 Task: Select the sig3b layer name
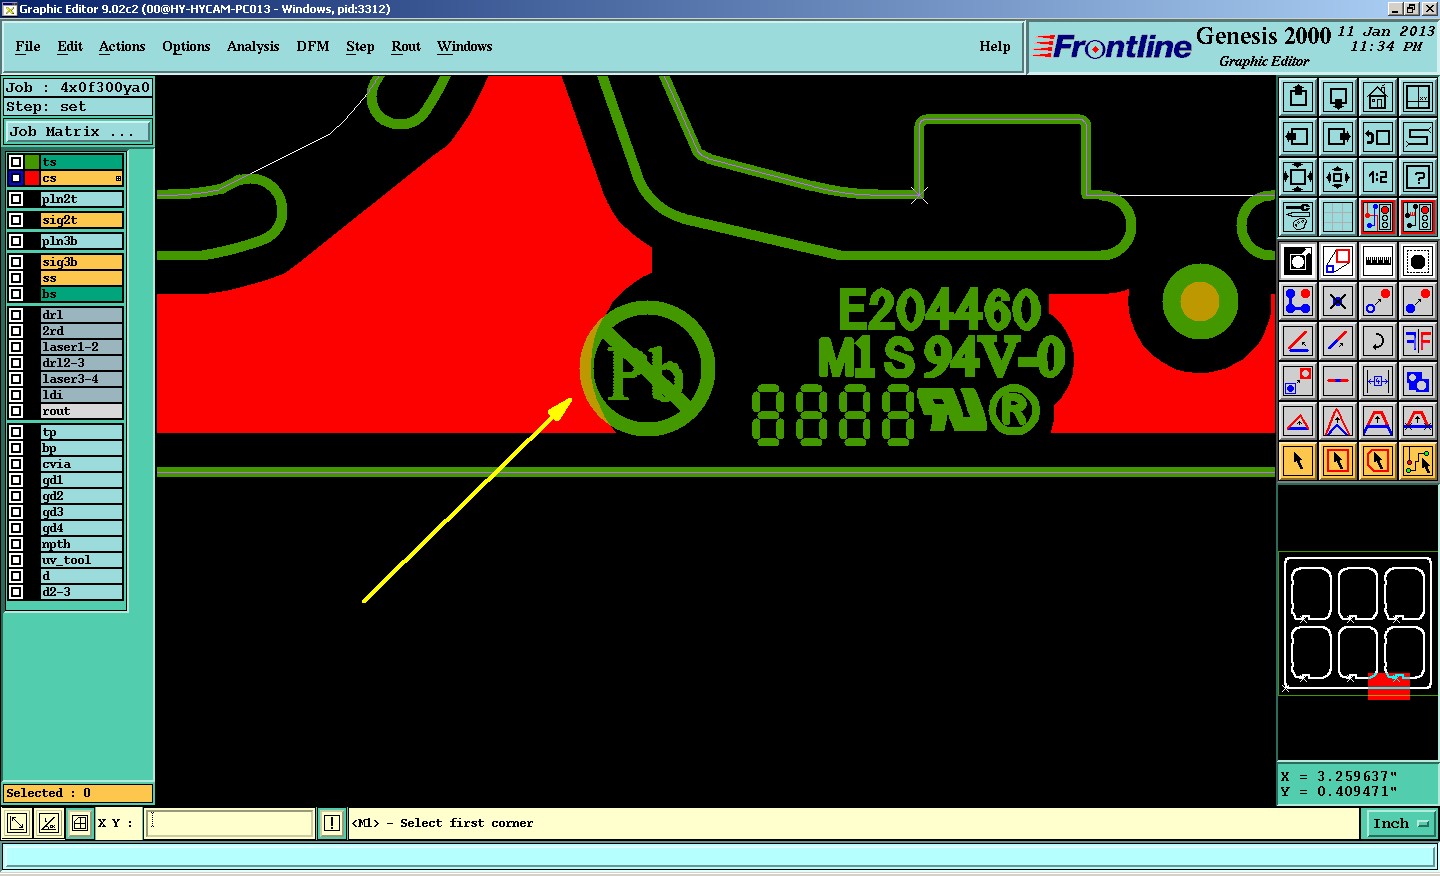(82, 262)
